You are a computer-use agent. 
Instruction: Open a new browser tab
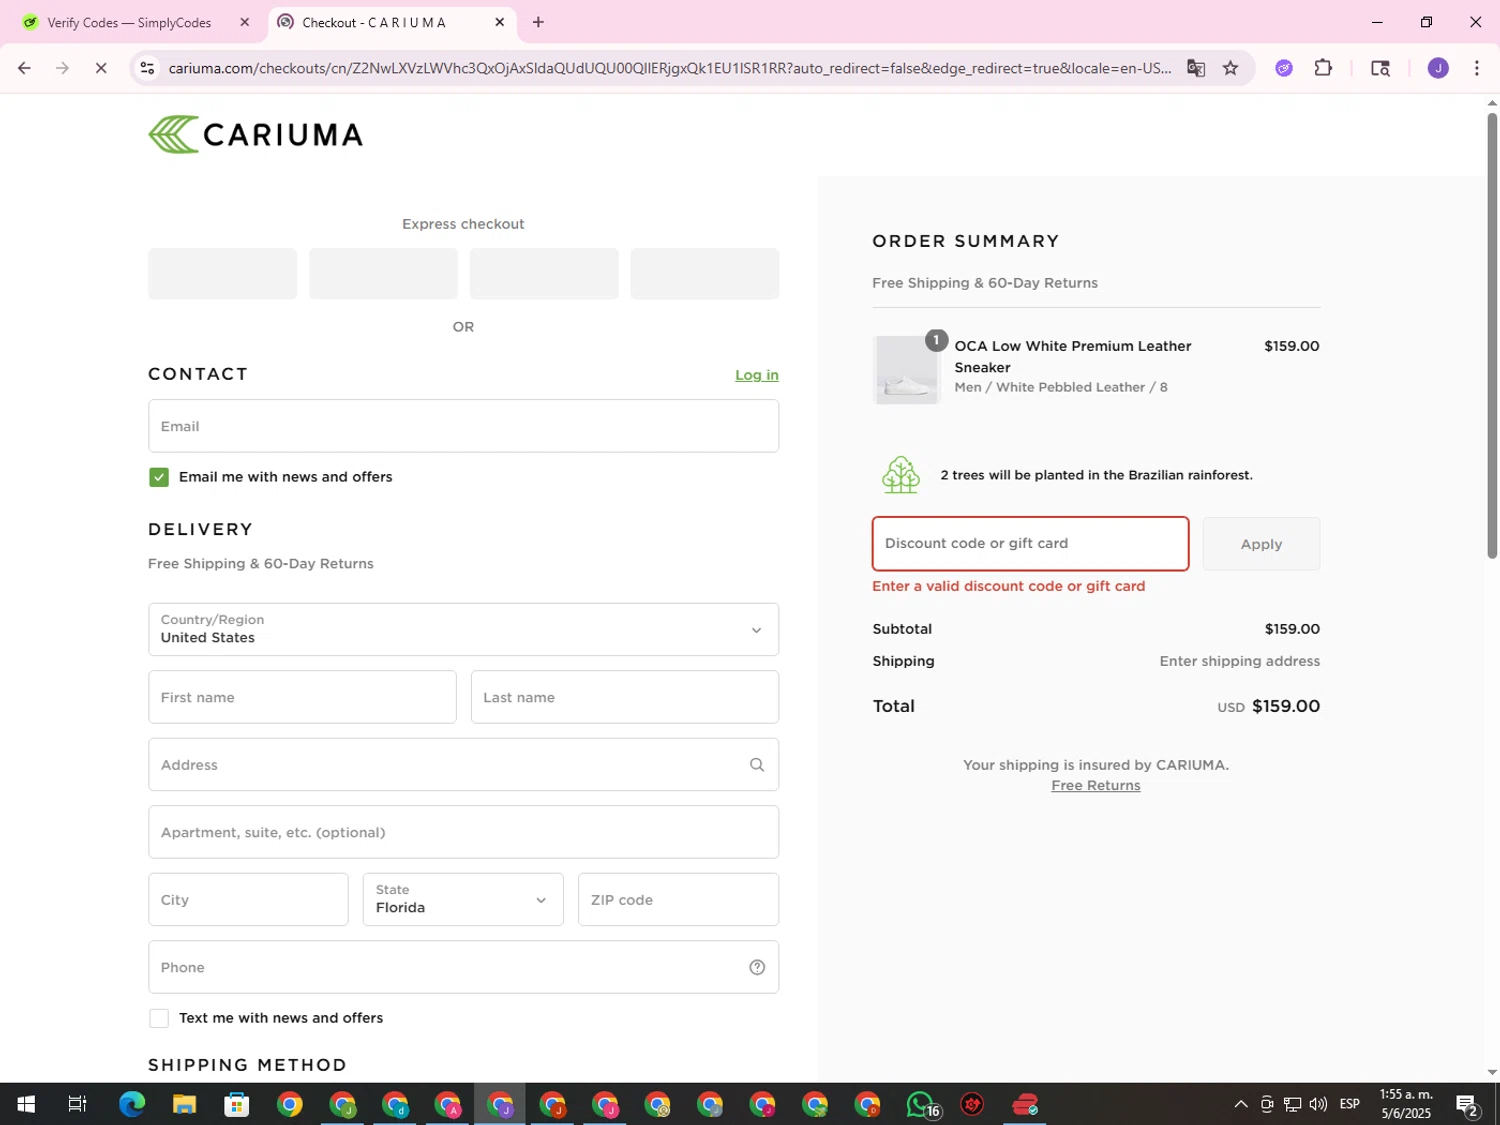pyautogui.click(x=538, y=22)
